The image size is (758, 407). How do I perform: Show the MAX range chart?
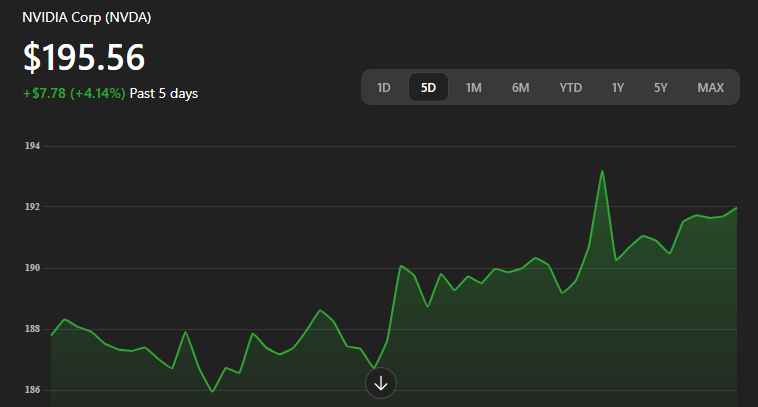pos(711,87)
